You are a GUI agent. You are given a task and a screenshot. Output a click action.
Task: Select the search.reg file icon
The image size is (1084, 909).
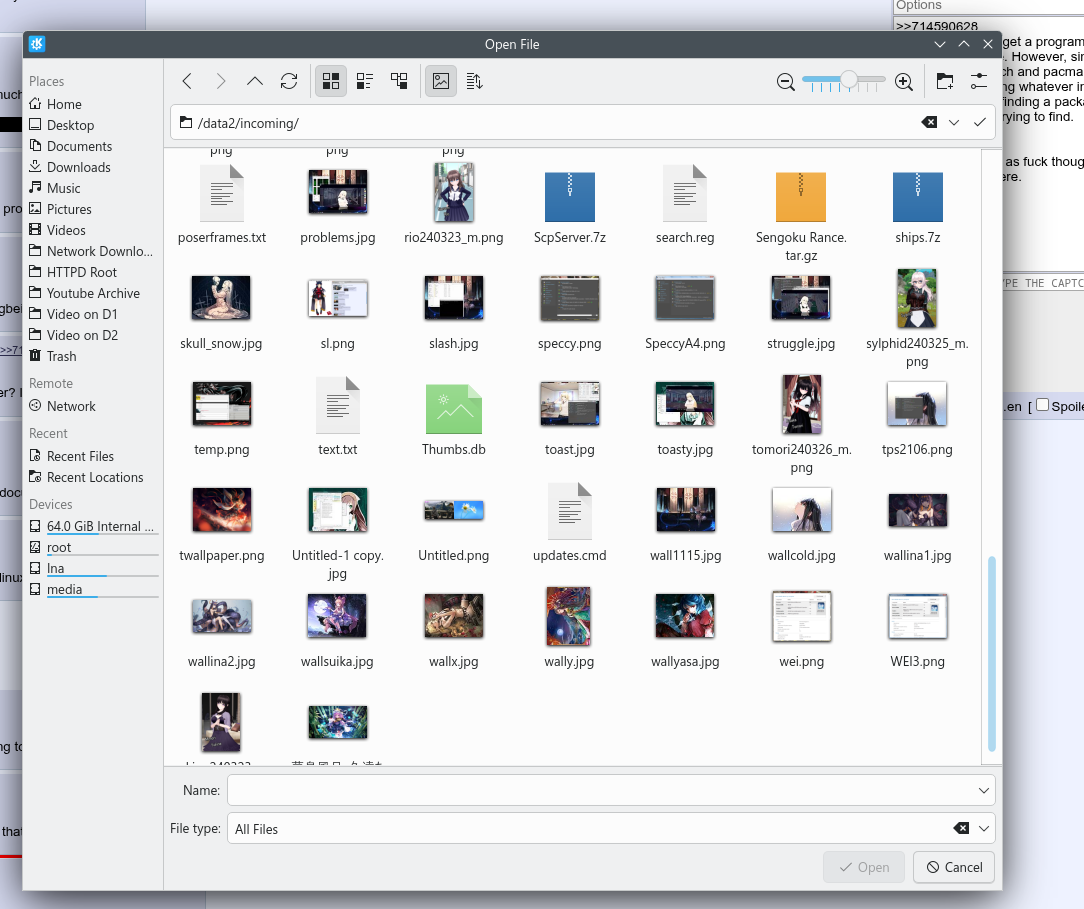(x=685, y=194)
